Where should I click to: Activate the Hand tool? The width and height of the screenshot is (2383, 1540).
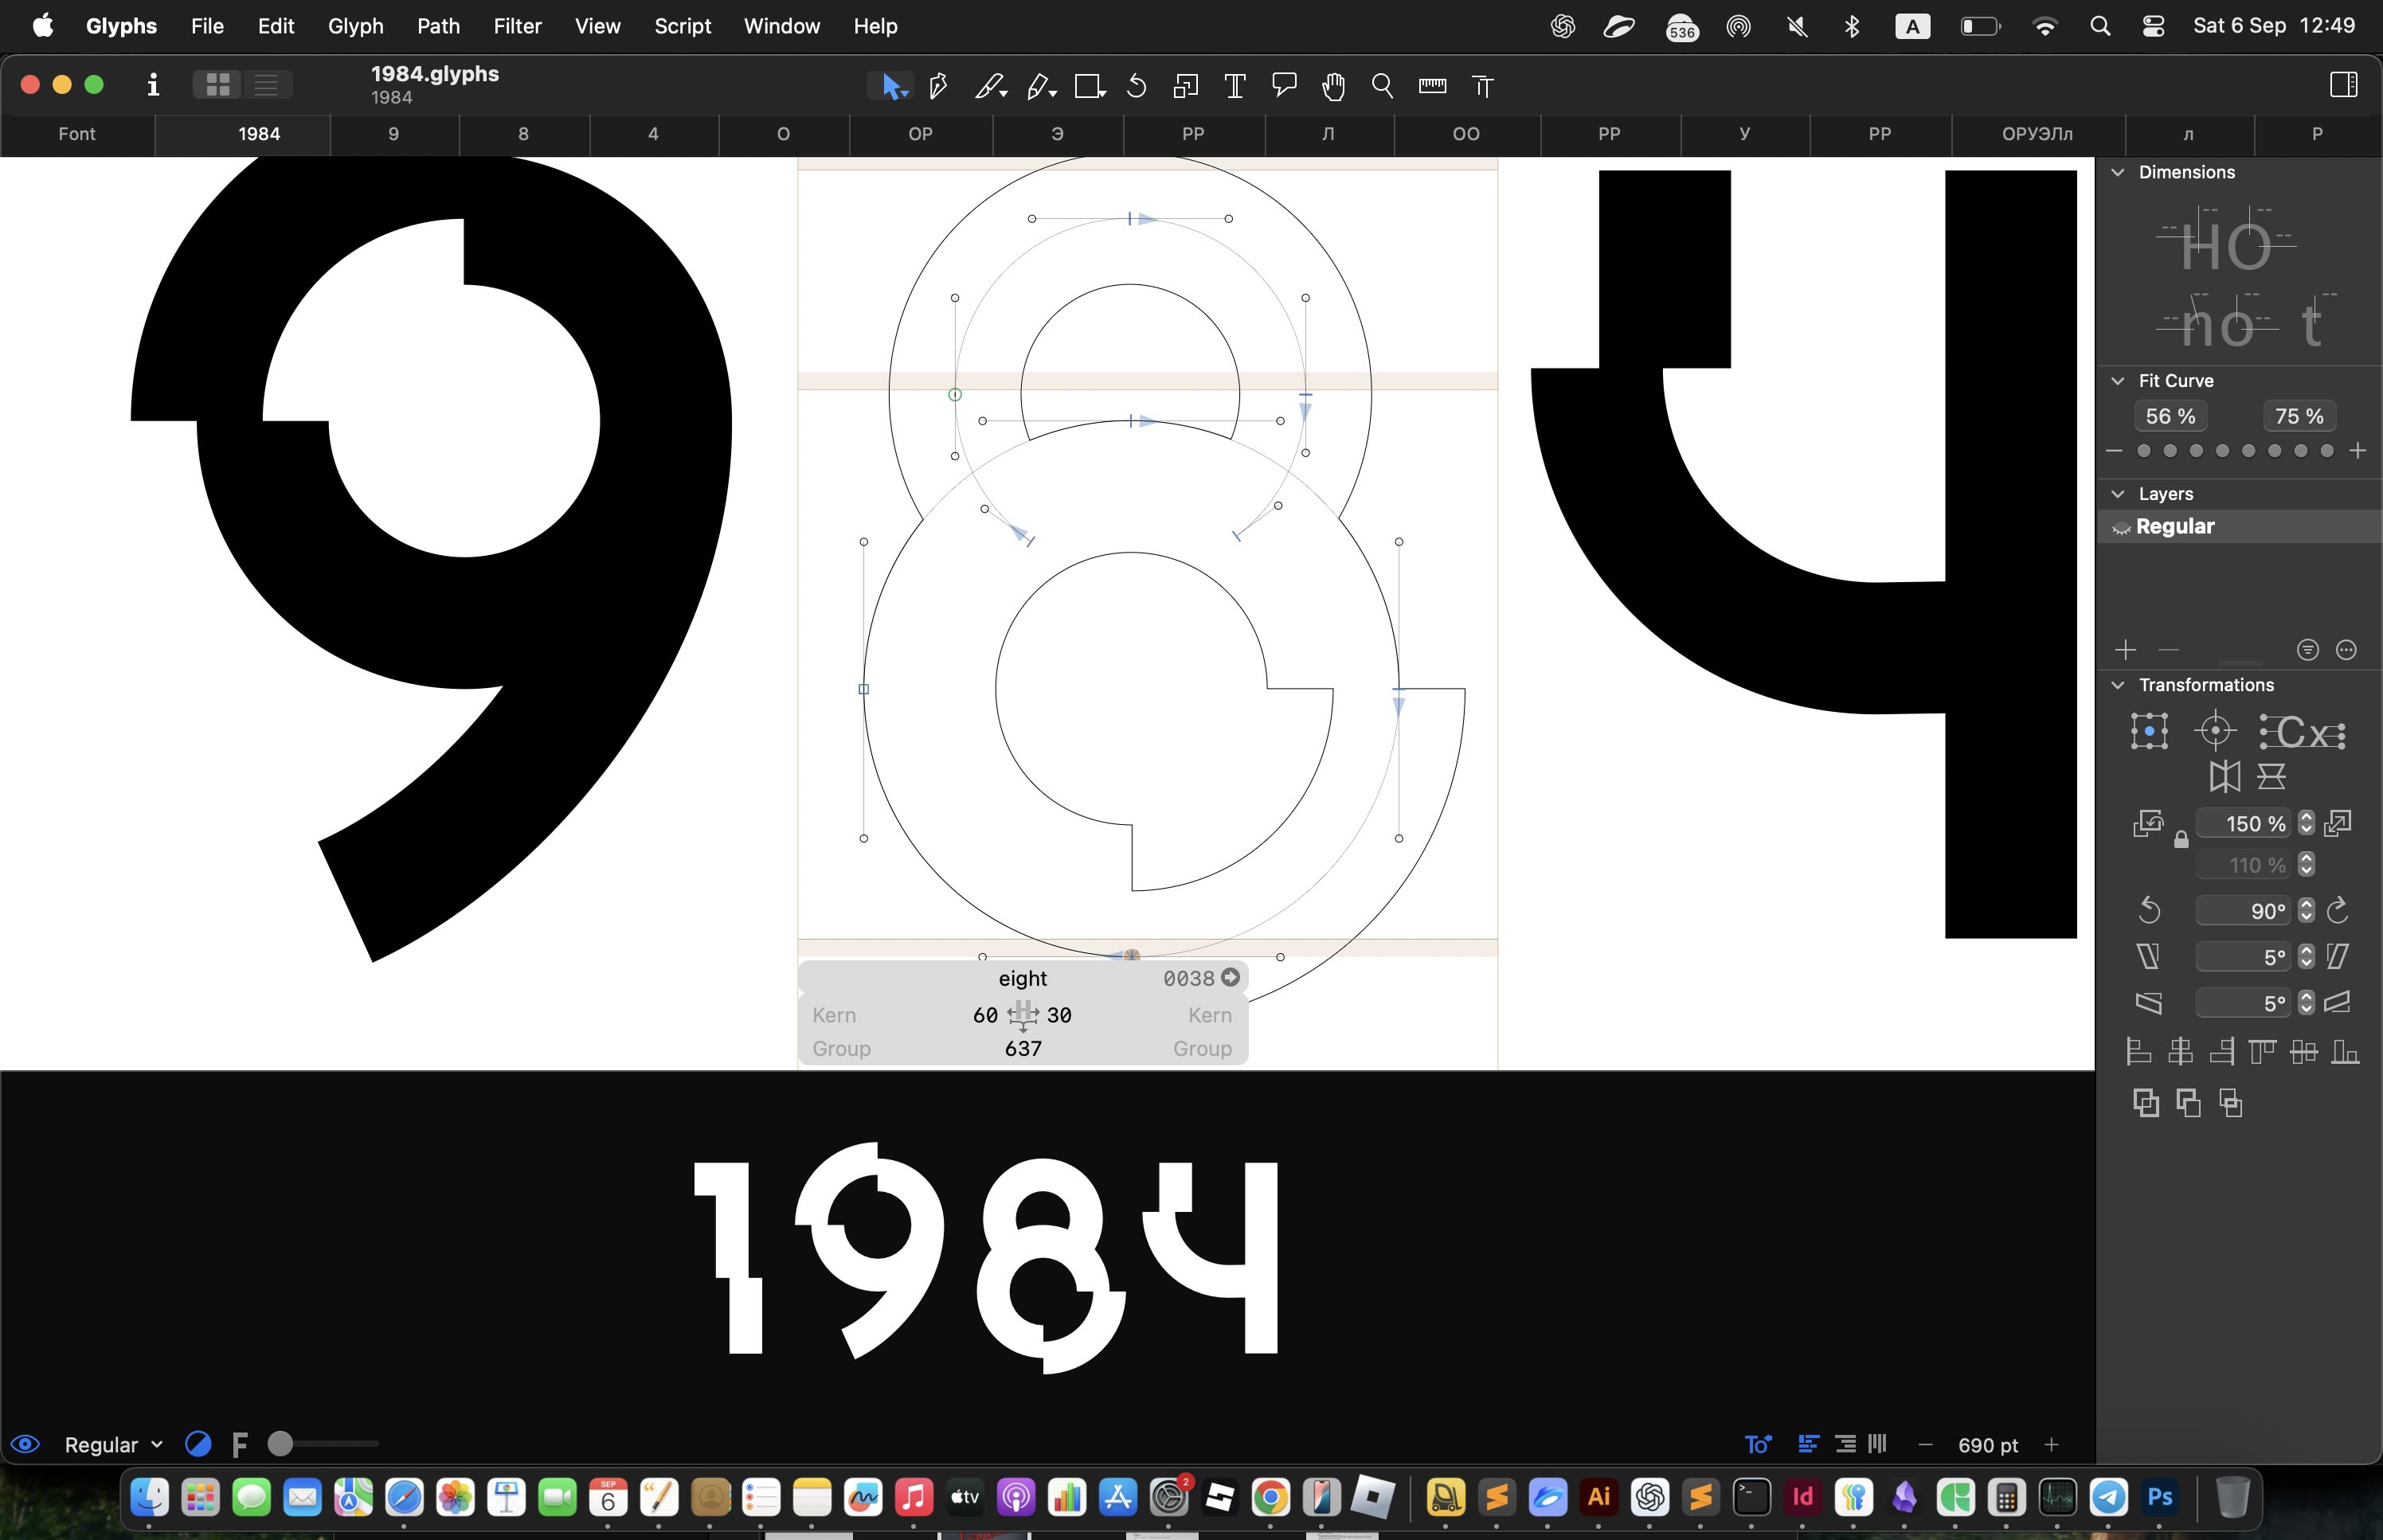click(1333, 86)
